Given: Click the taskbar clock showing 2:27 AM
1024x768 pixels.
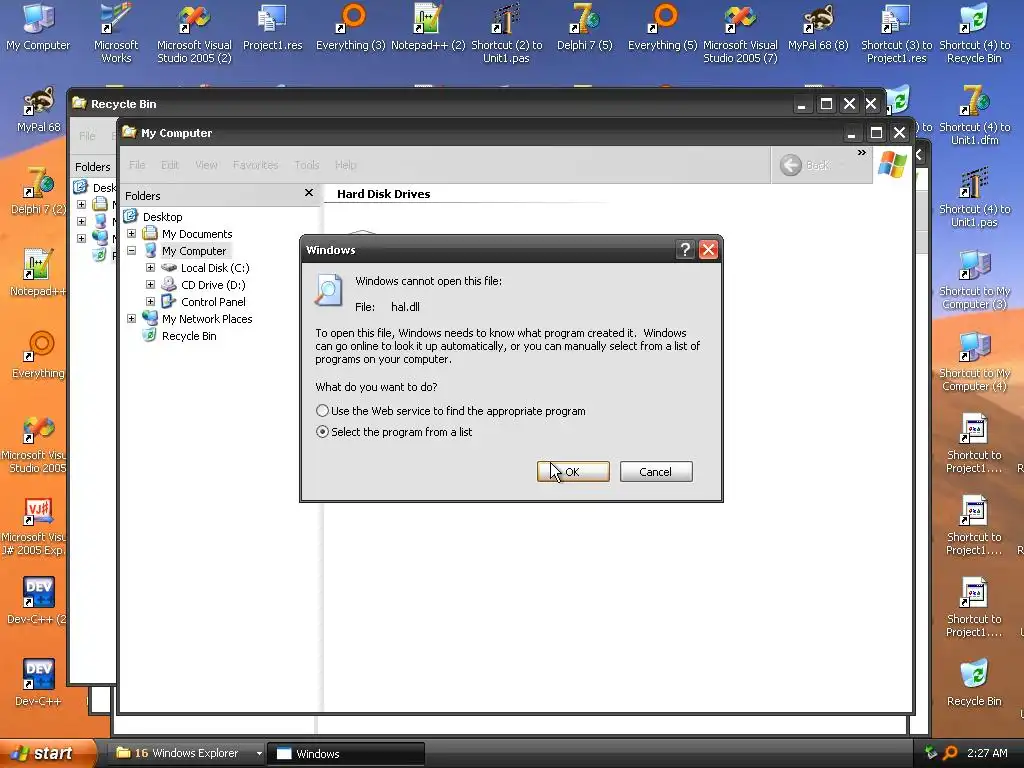Looking at the screenshot, I should click(x=987, y=753).
